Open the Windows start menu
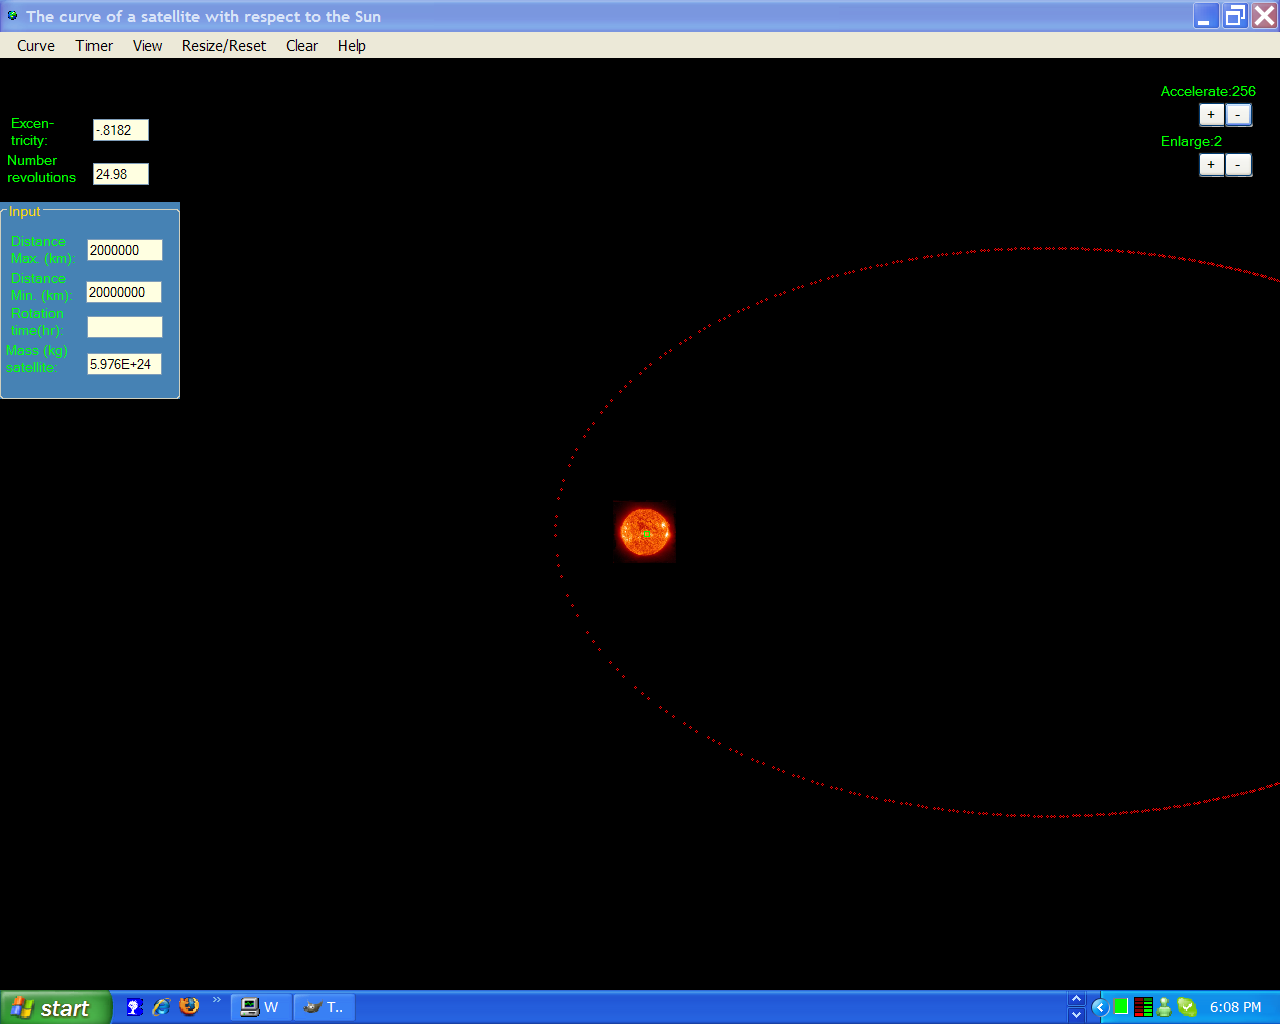 pos(56,1008)
